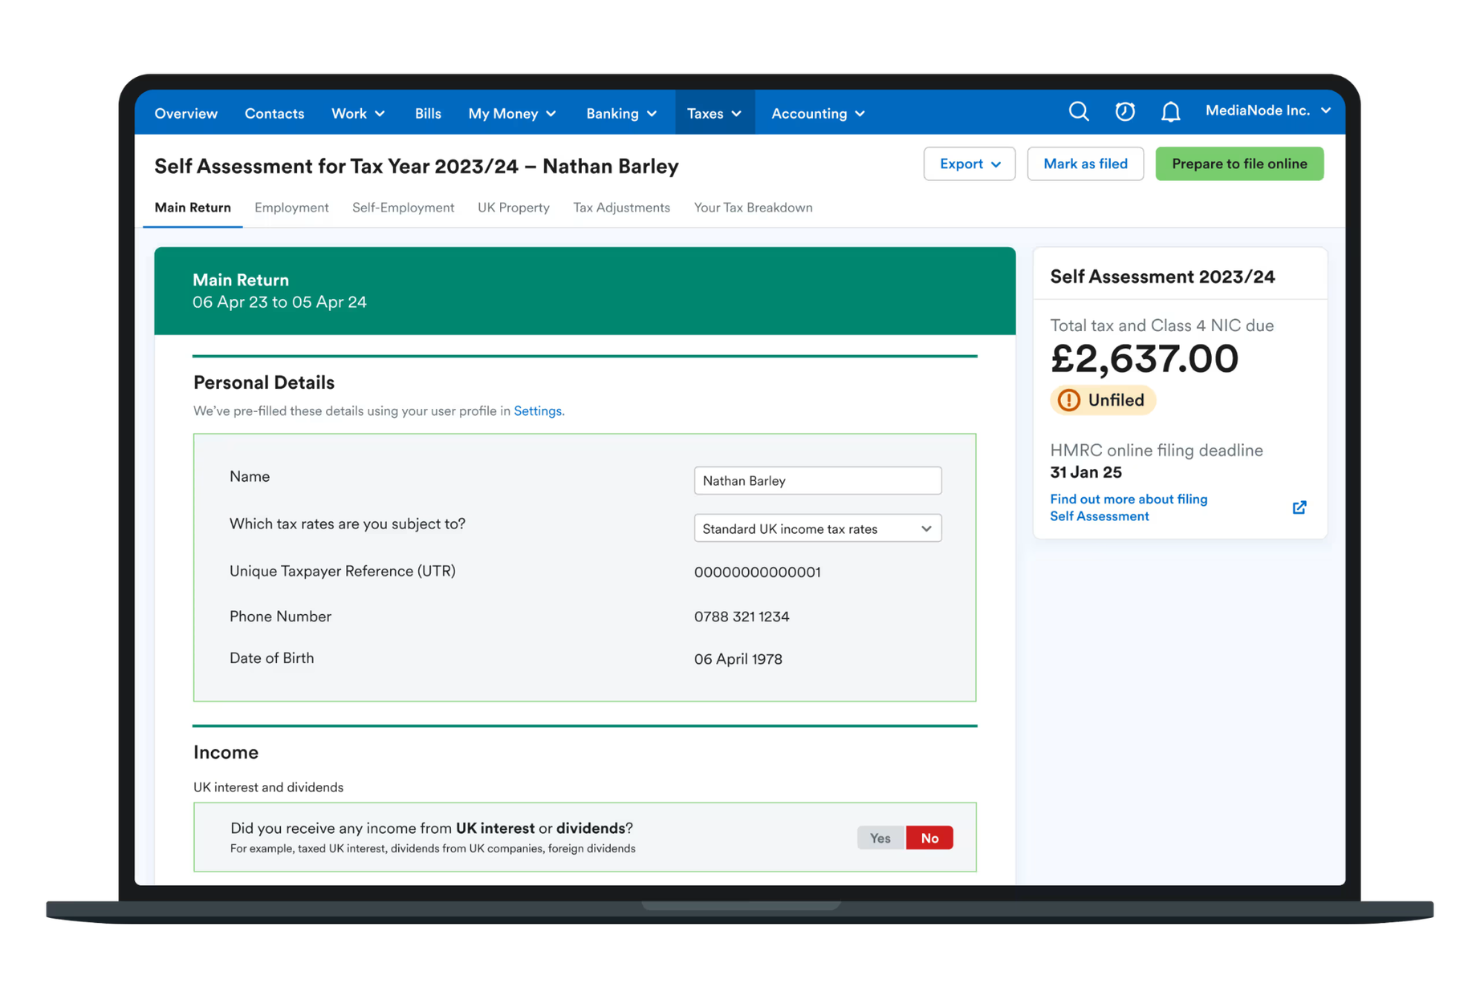
Task: Click the external link icon beside filing help
Action: [x=1299, y=508]
